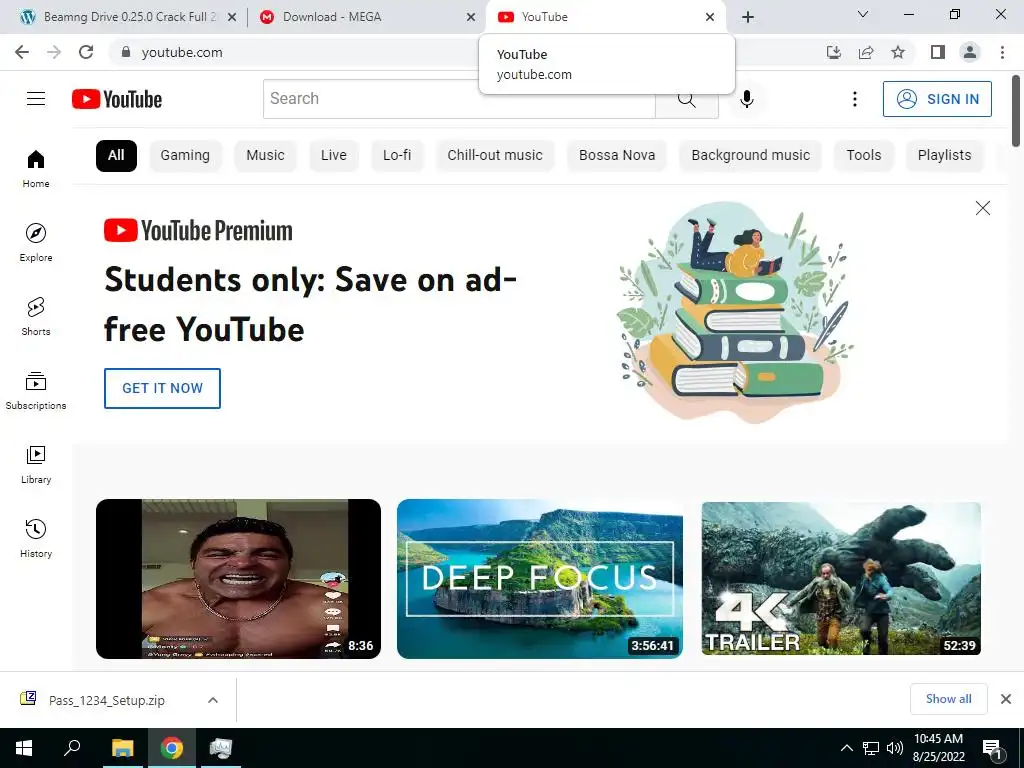
Task: Click the search magnifier button
Action: (686, 99)
